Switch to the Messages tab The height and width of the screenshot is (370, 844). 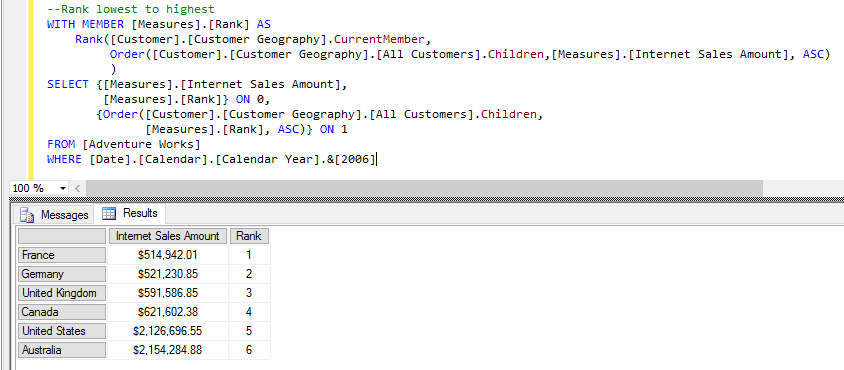(53, 215)
